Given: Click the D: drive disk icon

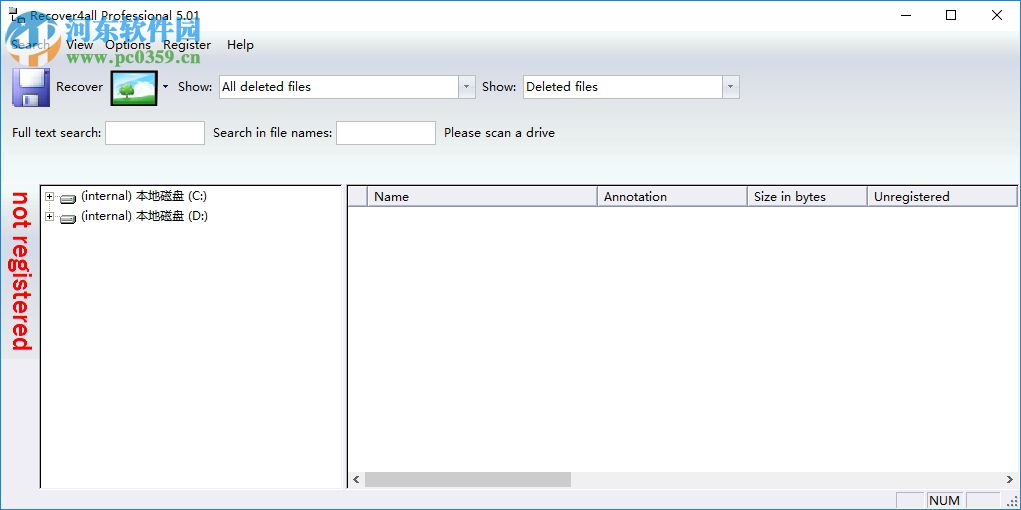Looking at the screenshot, I should 68,220.
